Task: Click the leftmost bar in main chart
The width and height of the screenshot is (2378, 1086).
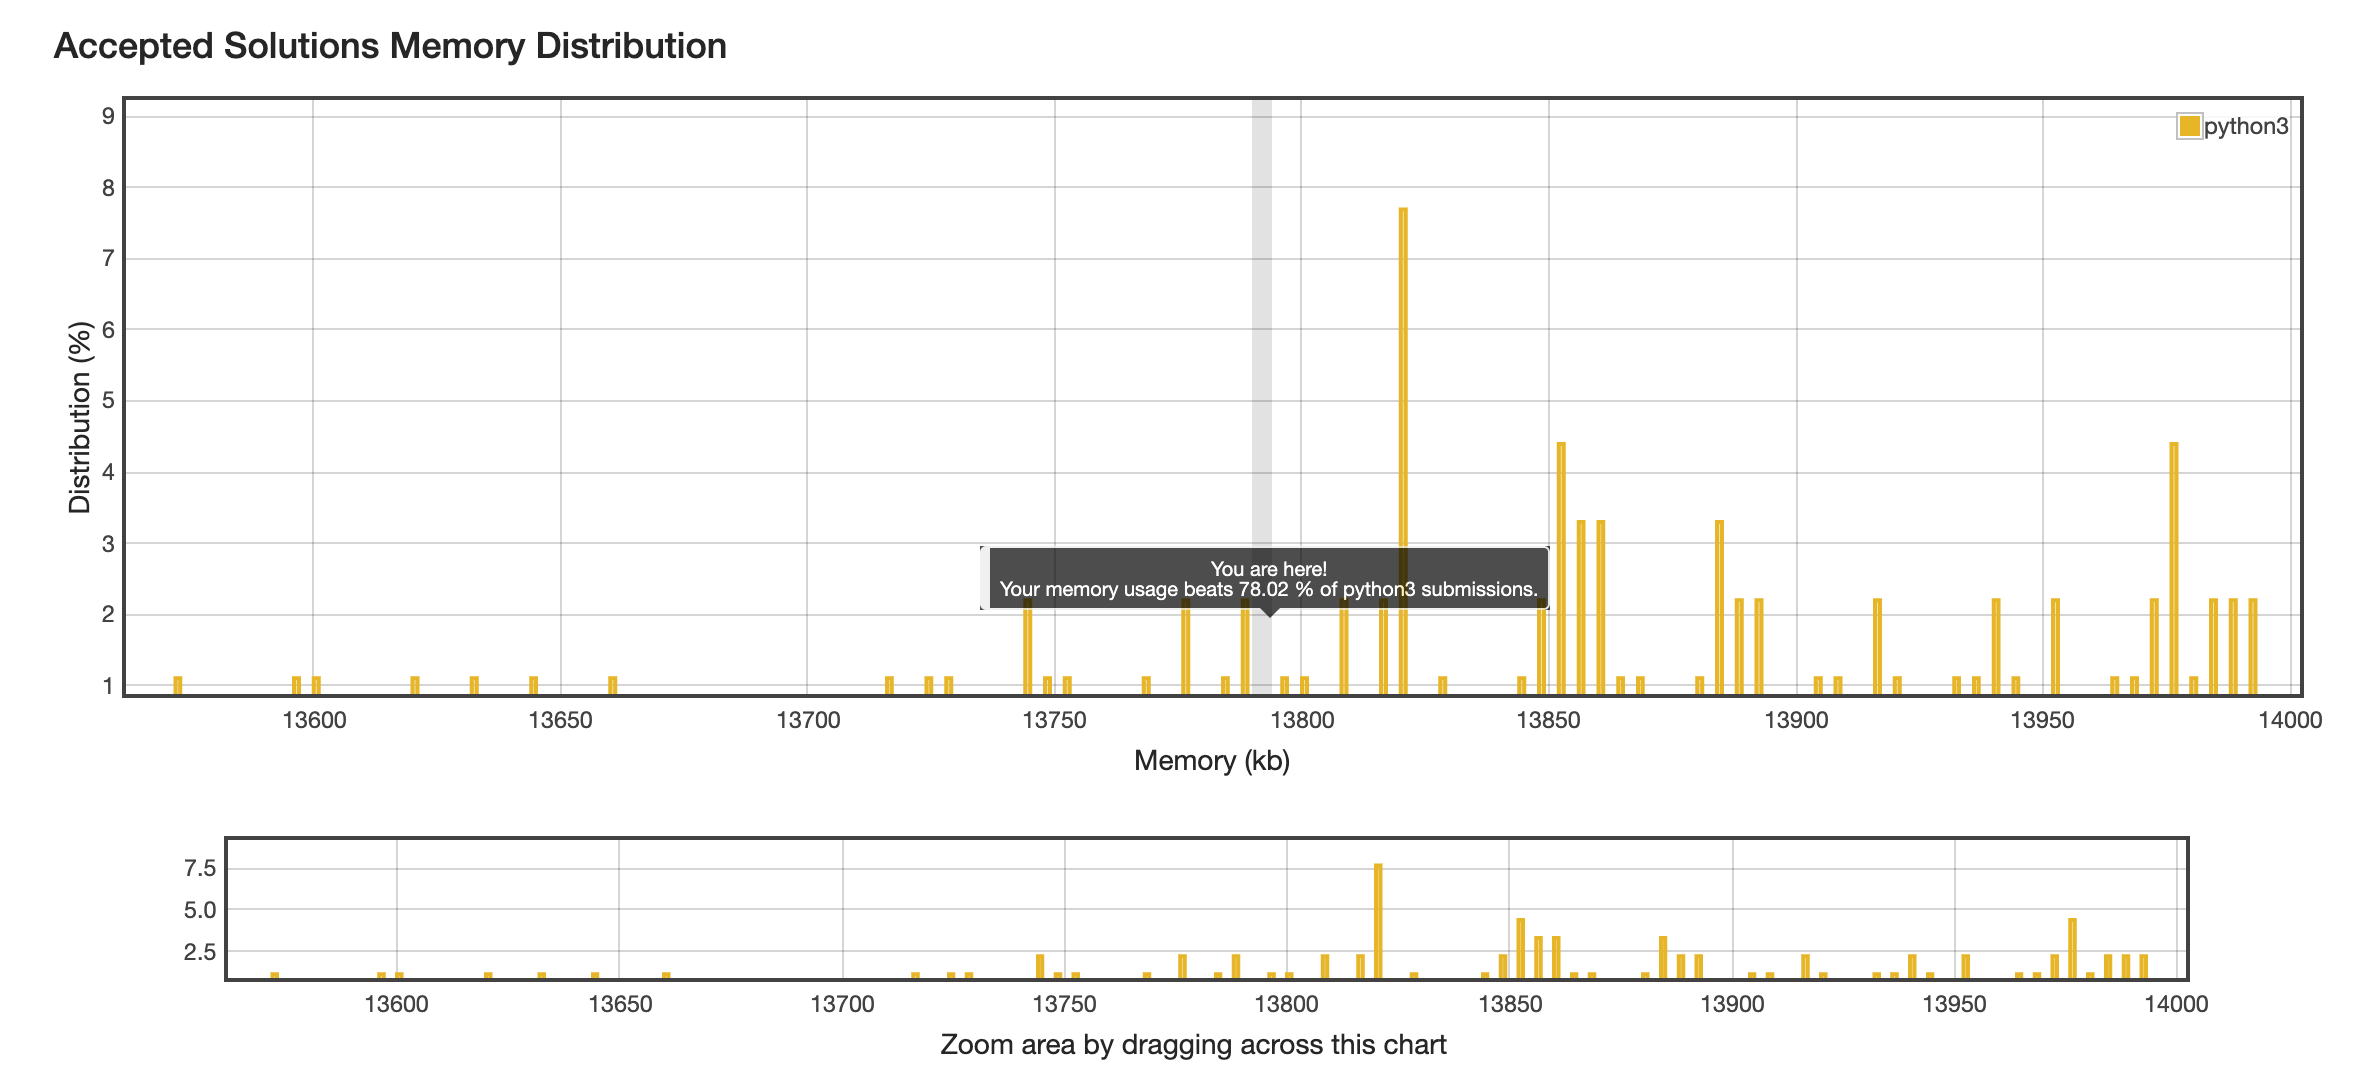Action: click(x=178, y=685)
